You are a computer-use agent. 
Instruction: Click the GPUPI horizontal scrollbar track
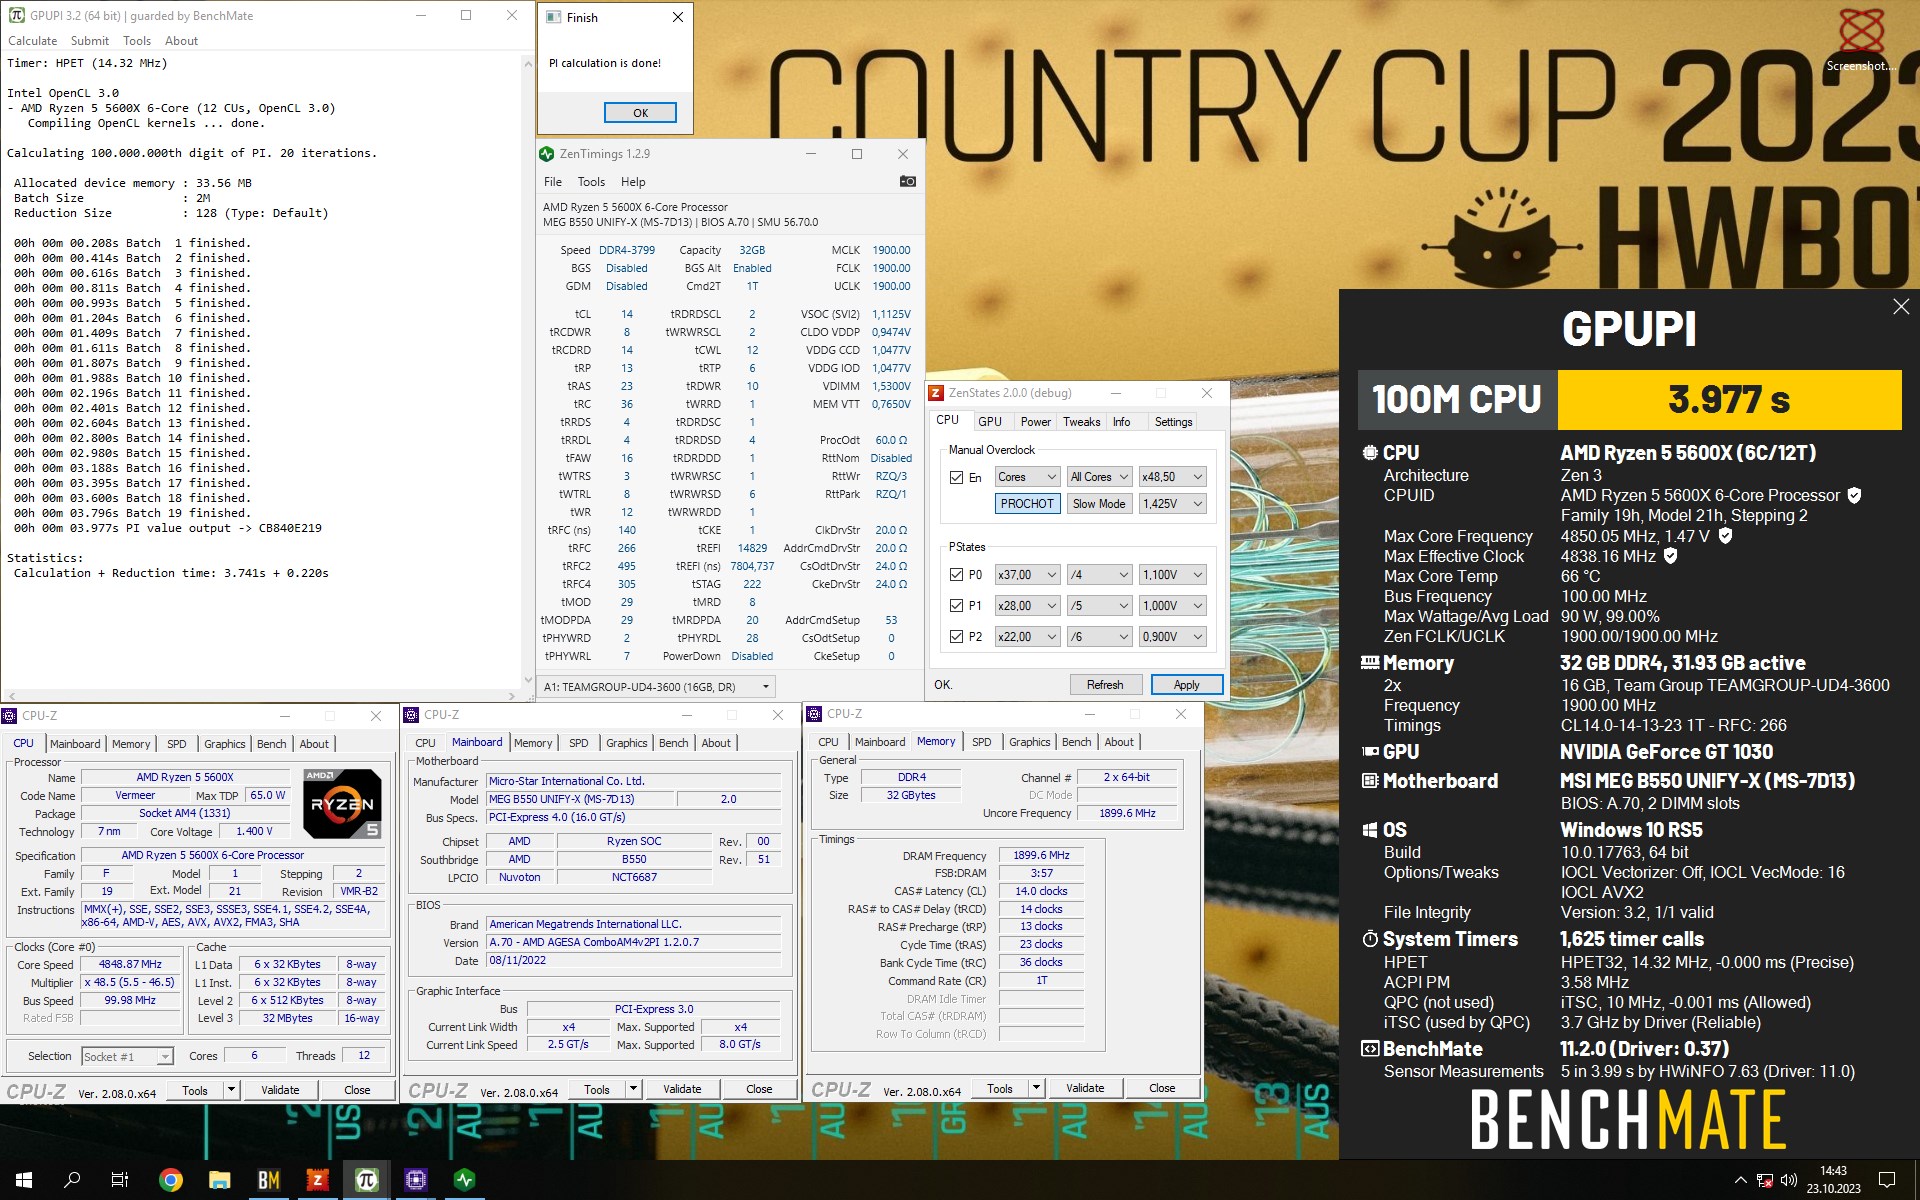[262, 695]
